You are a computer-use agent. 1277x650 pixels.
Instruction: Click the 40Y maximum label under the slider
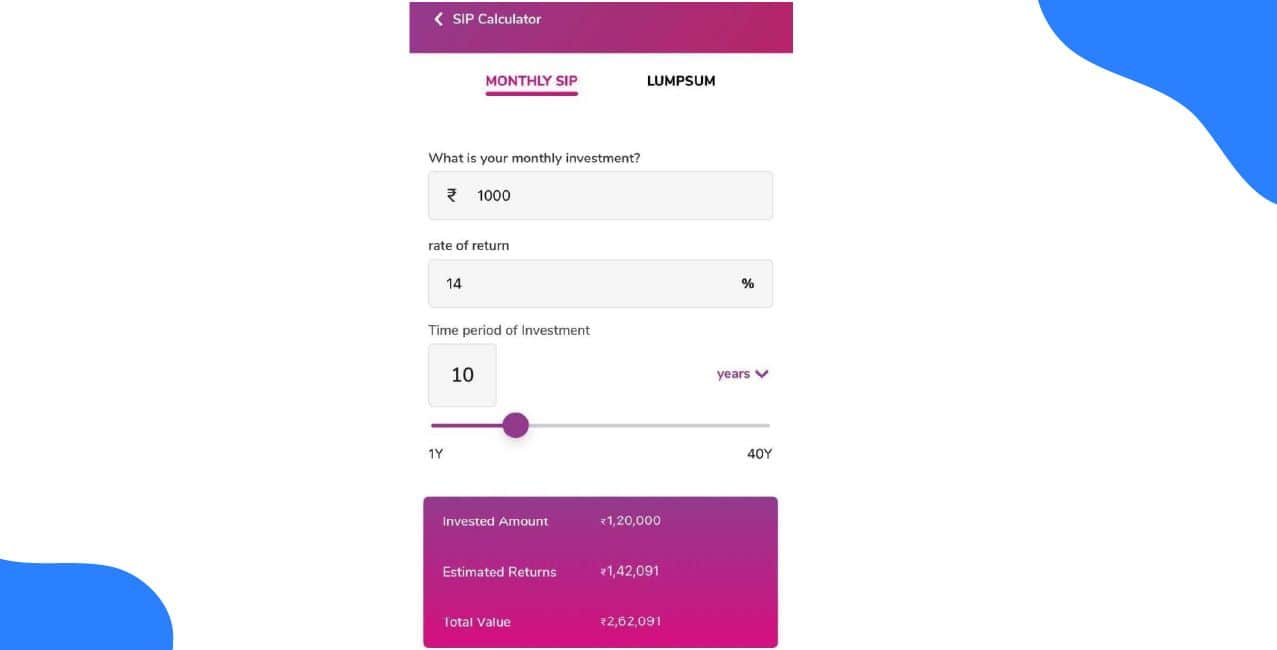760,454
